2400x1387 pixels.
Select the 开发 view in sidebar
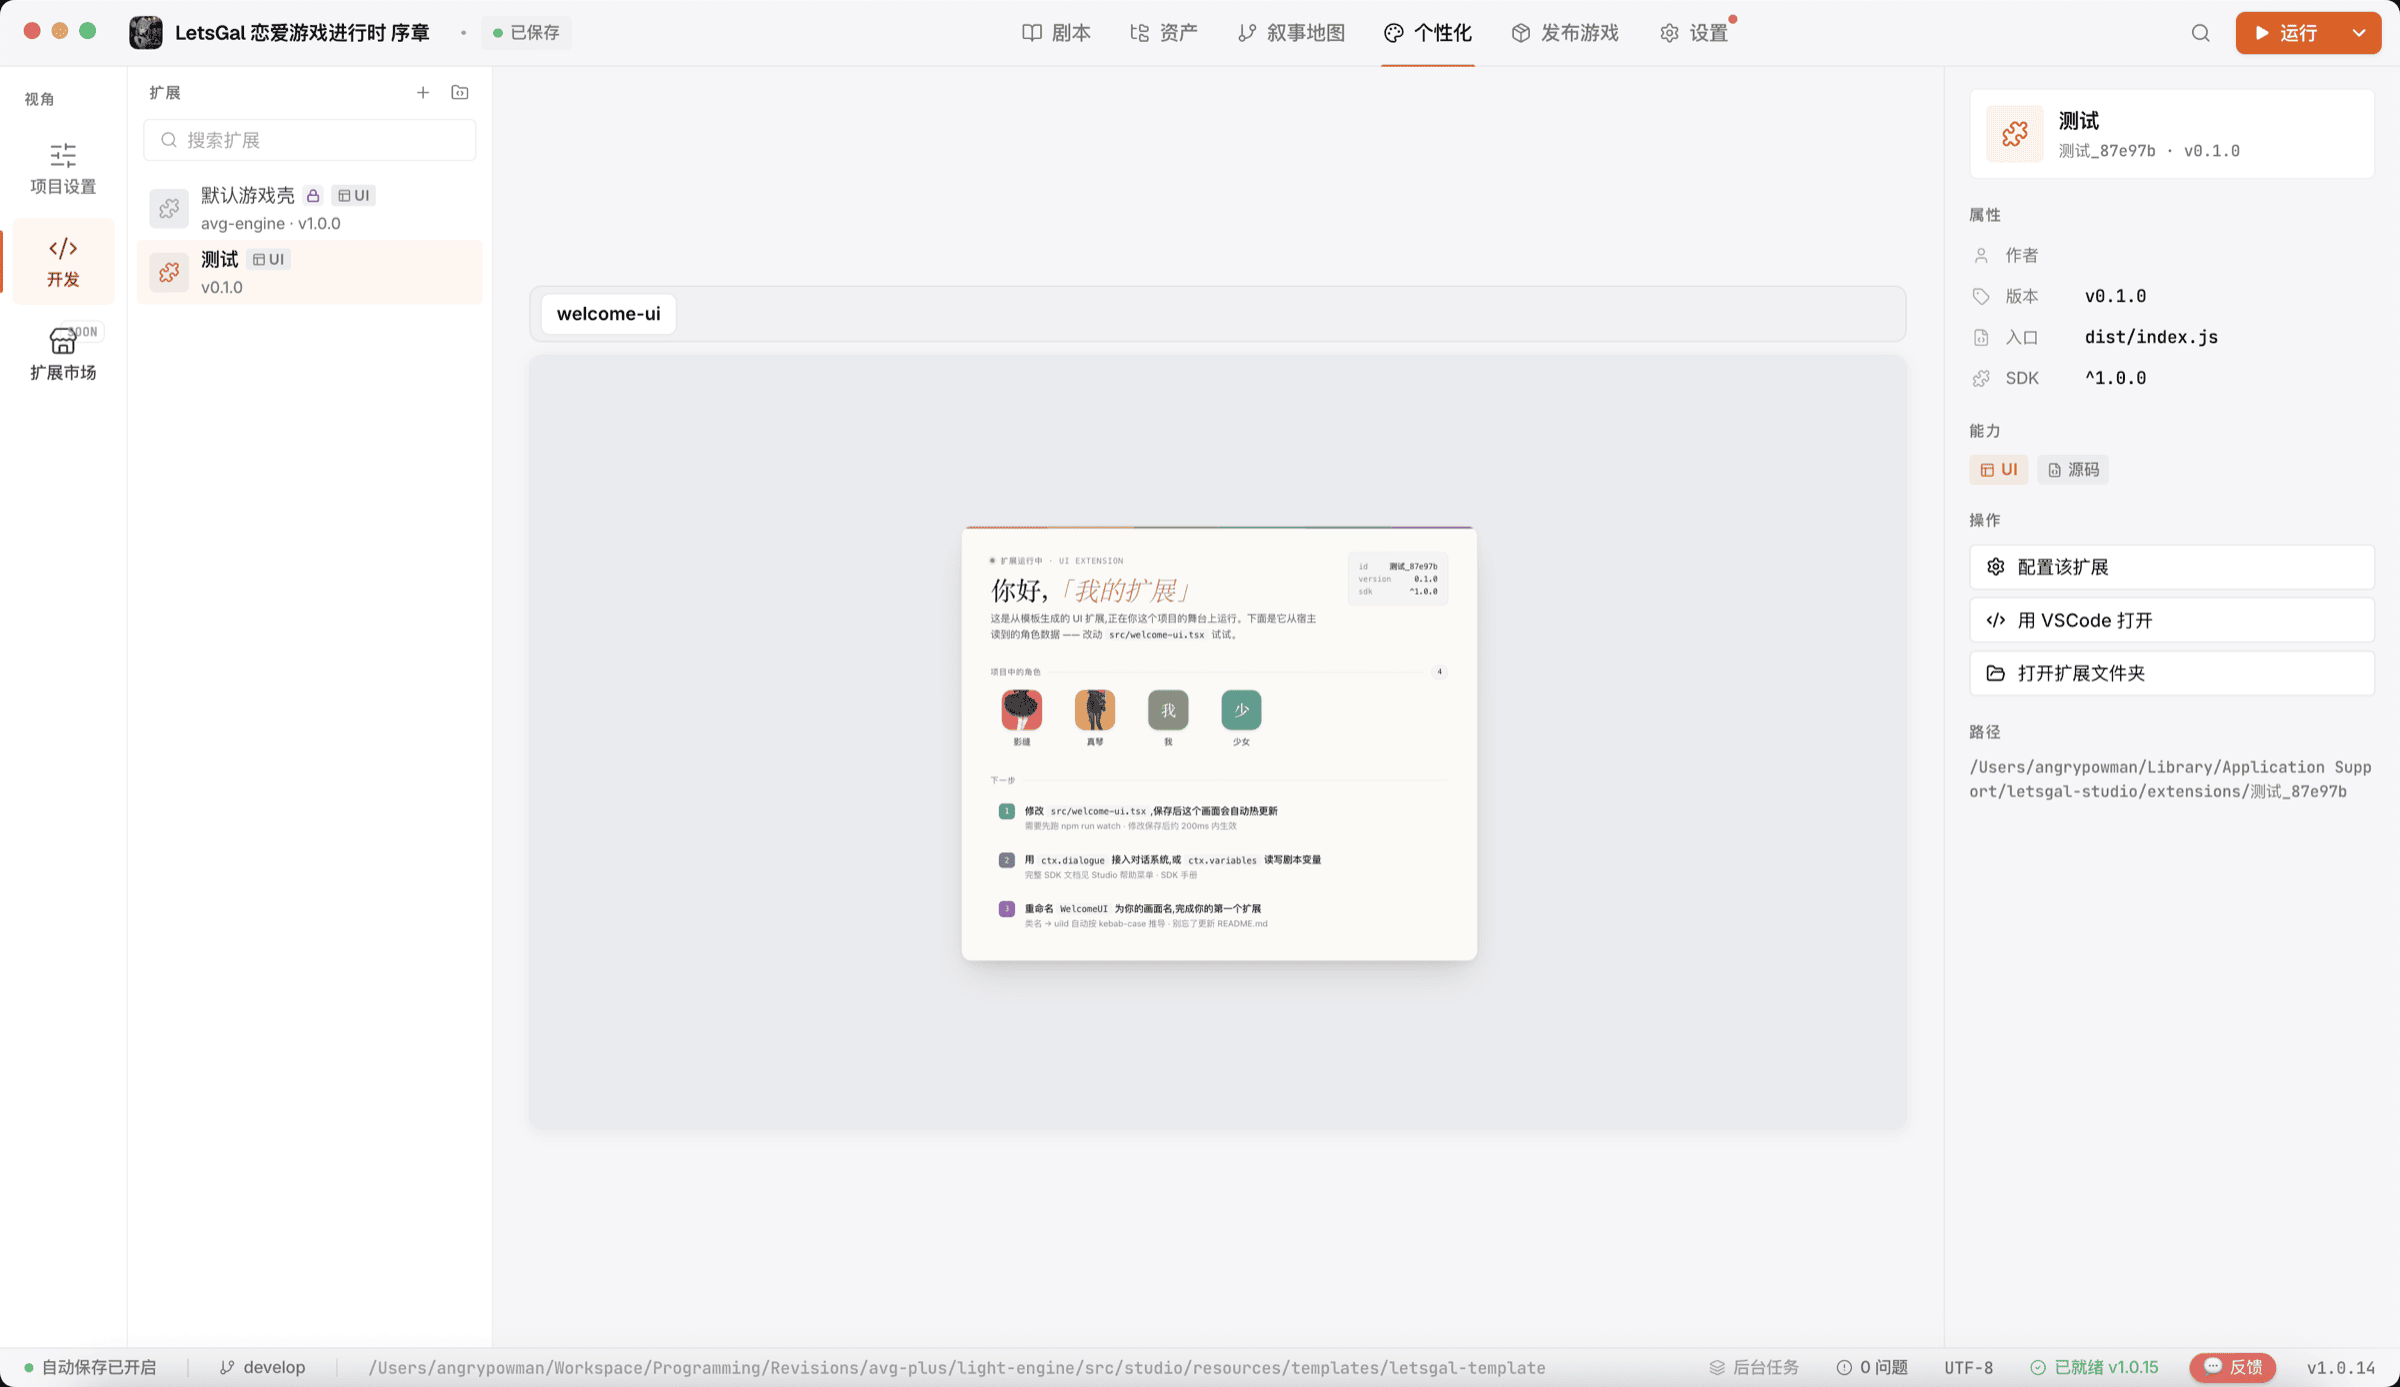coord(63,262)
